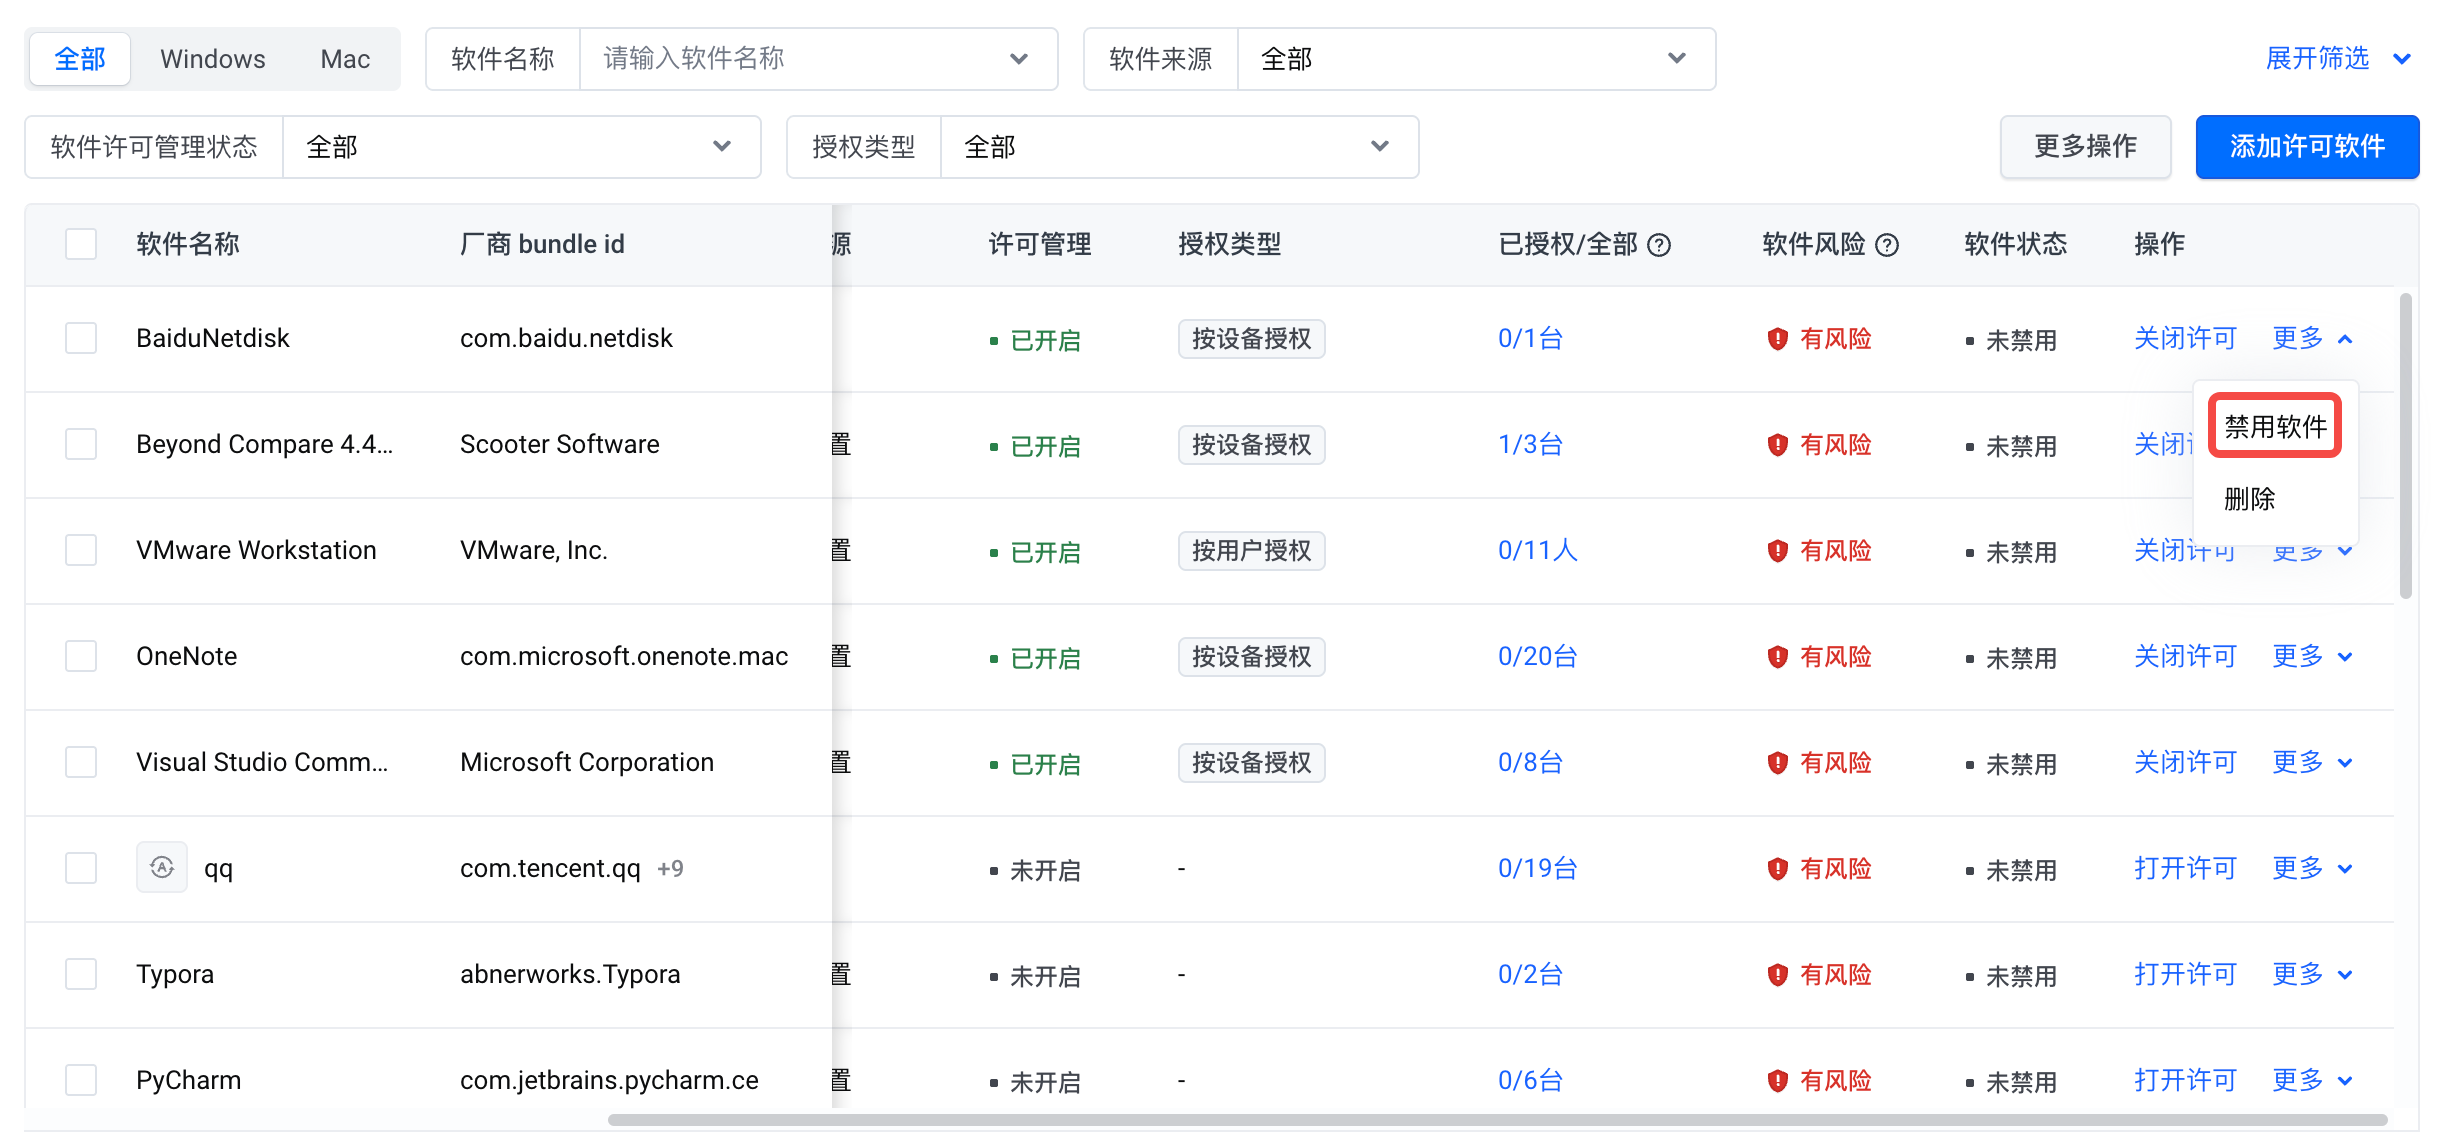Toggle the select-all checkbox in table header
Image resolution: width=2448 pixels, height=1138 pixels.
[81, 245]
